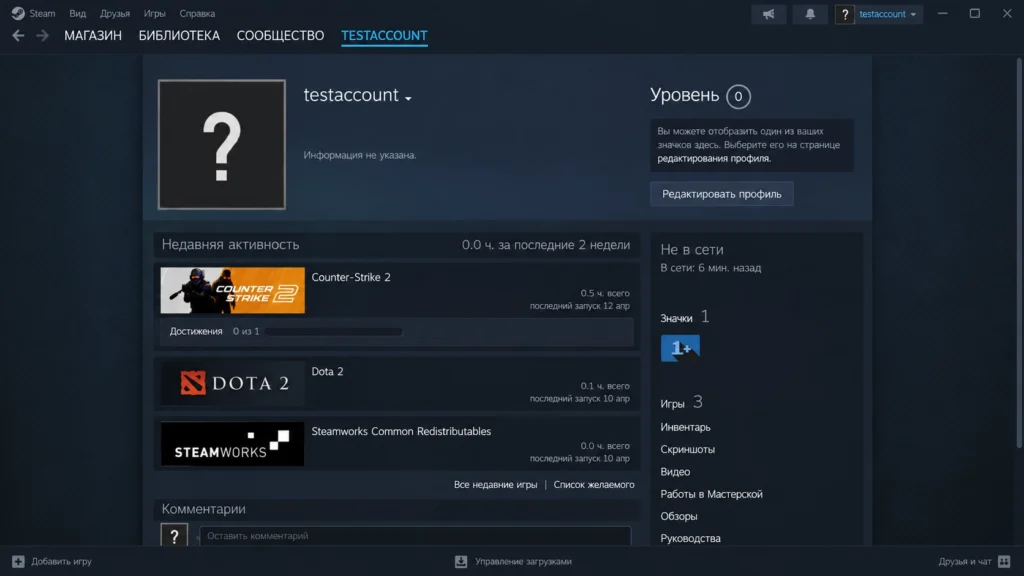Screen dimensions: 1024x576
Task: Expand the testaccount profile name dropdown
Action: coord(408,98)
